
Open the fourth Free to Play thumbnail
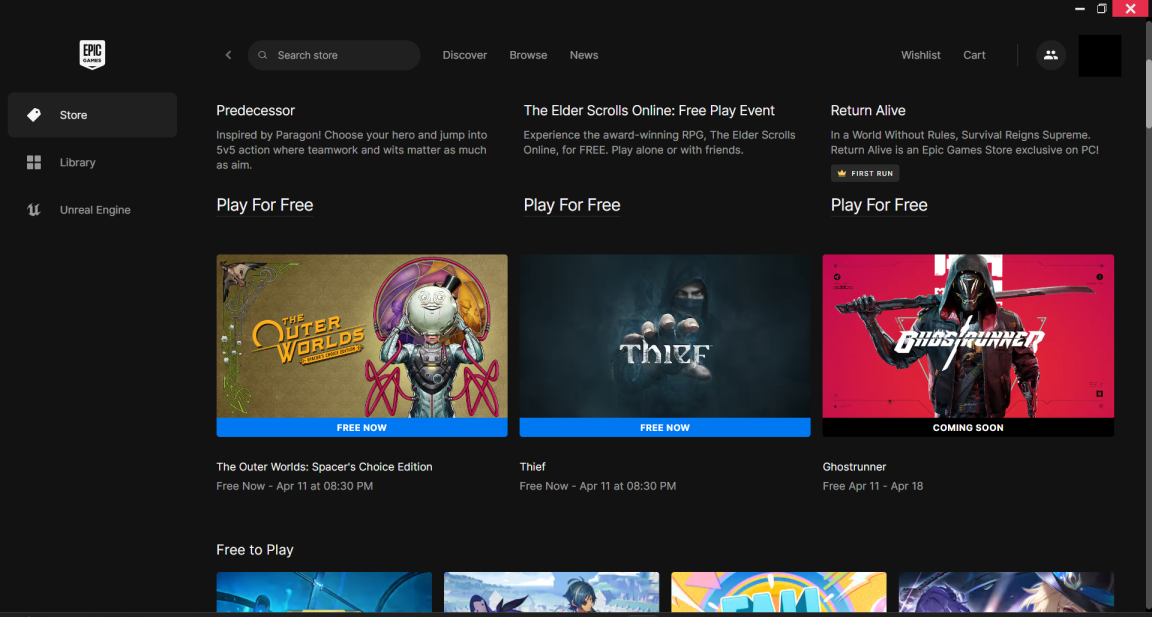coord(1007,593)
